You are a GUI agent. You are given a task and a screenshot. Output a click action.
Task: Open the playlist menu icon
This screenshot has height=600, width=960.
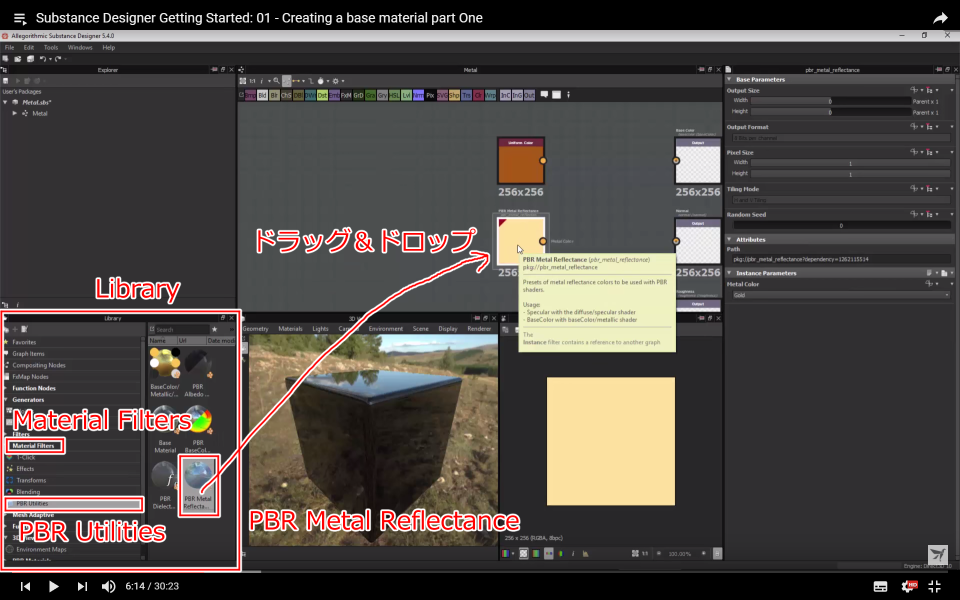coord(20,18)
